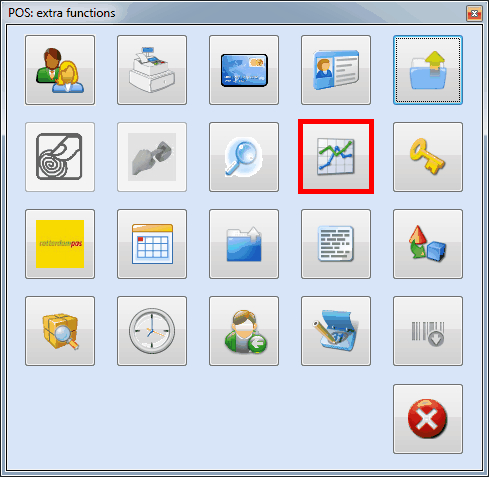
Task: Click the cash register icon
Action: (x=152, y=70)
